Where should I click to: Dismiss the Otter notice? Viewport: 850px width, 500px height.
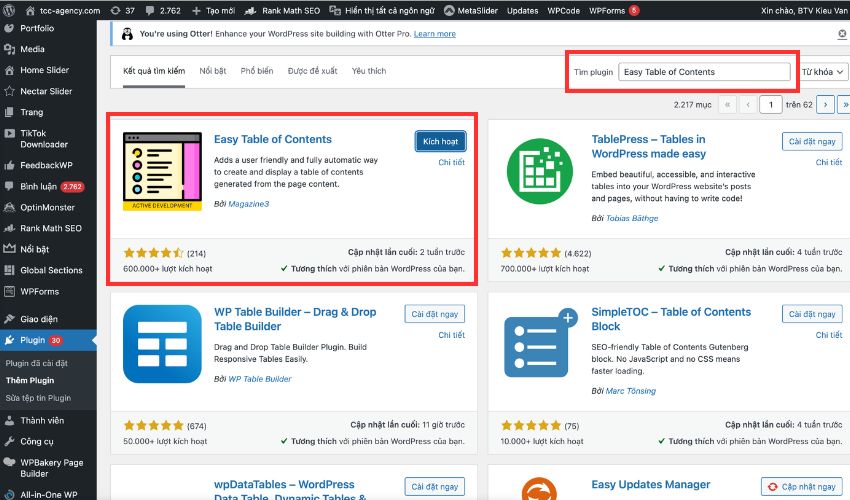coord(842,34)
